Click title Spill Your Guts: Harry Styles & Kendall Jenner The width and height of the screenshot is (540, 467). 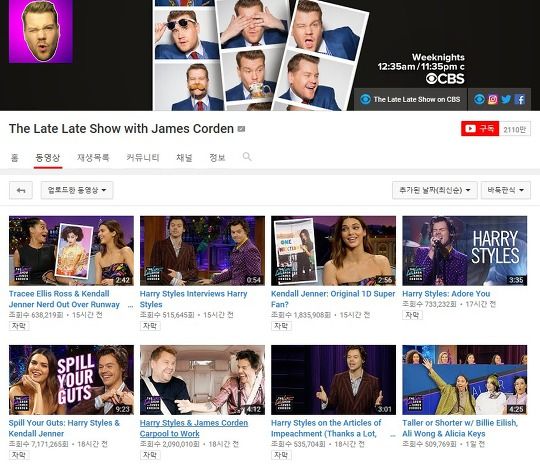coord(64,428)
